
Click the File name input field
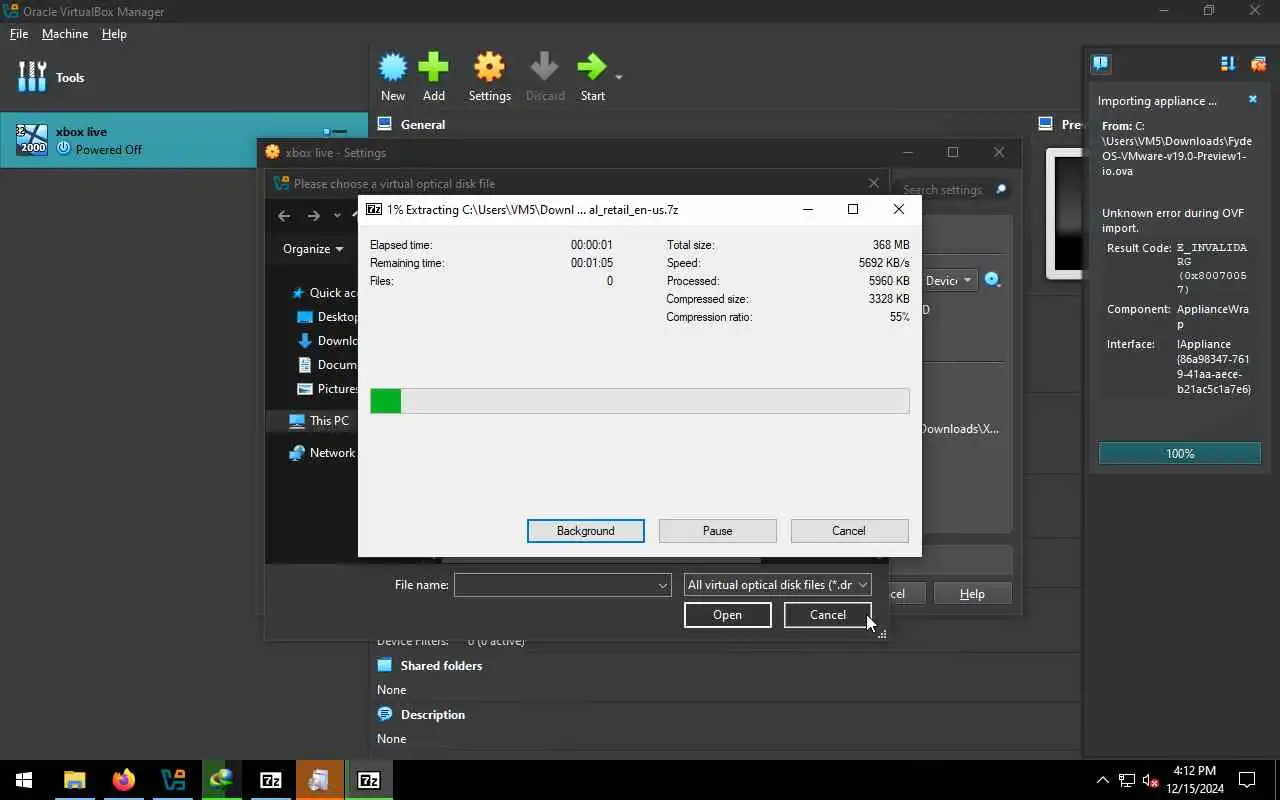554,585
